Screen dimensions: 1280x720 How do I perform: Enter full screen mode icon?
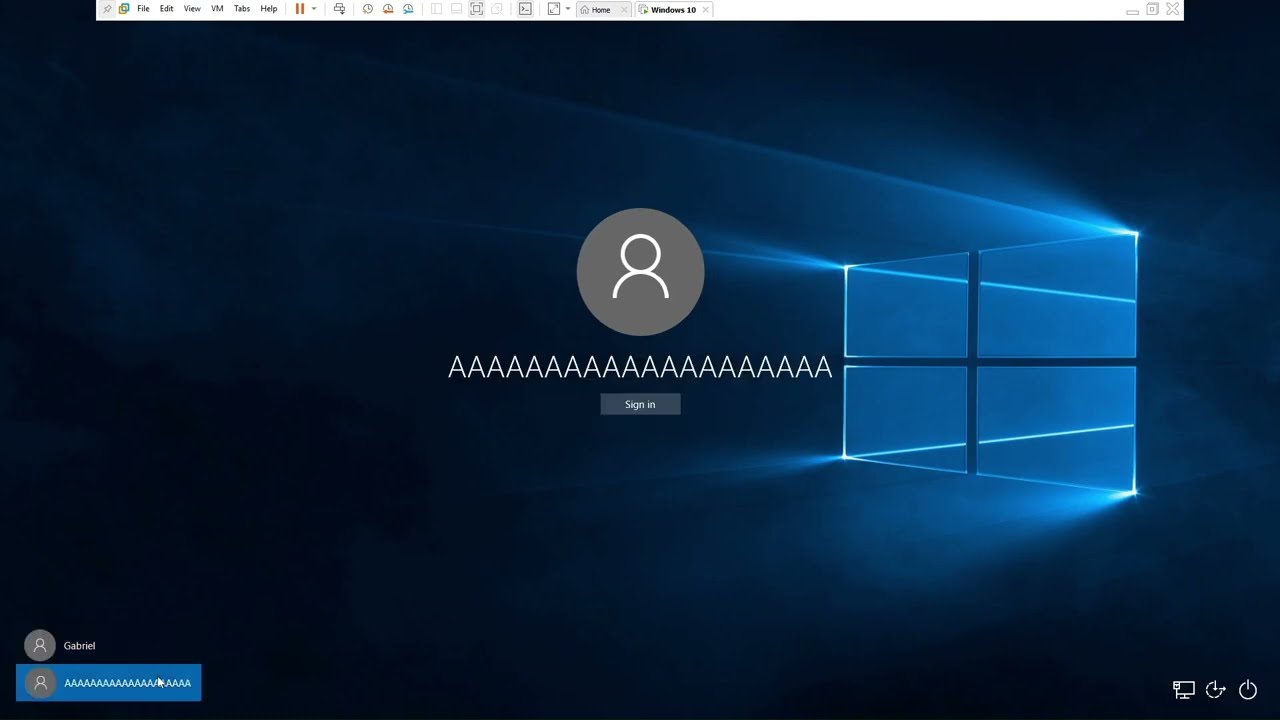tap(476, 9)
